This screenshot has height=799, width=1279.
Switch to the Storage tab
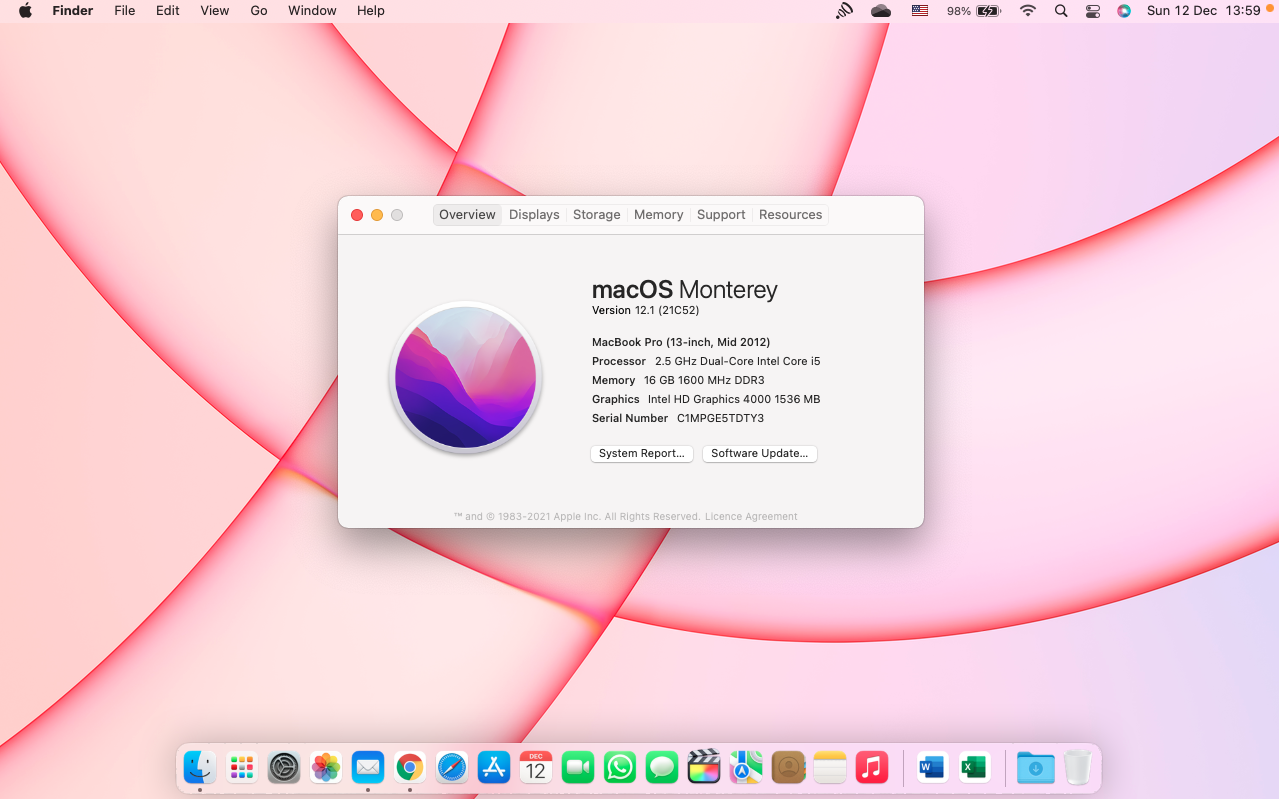point(597,215)
